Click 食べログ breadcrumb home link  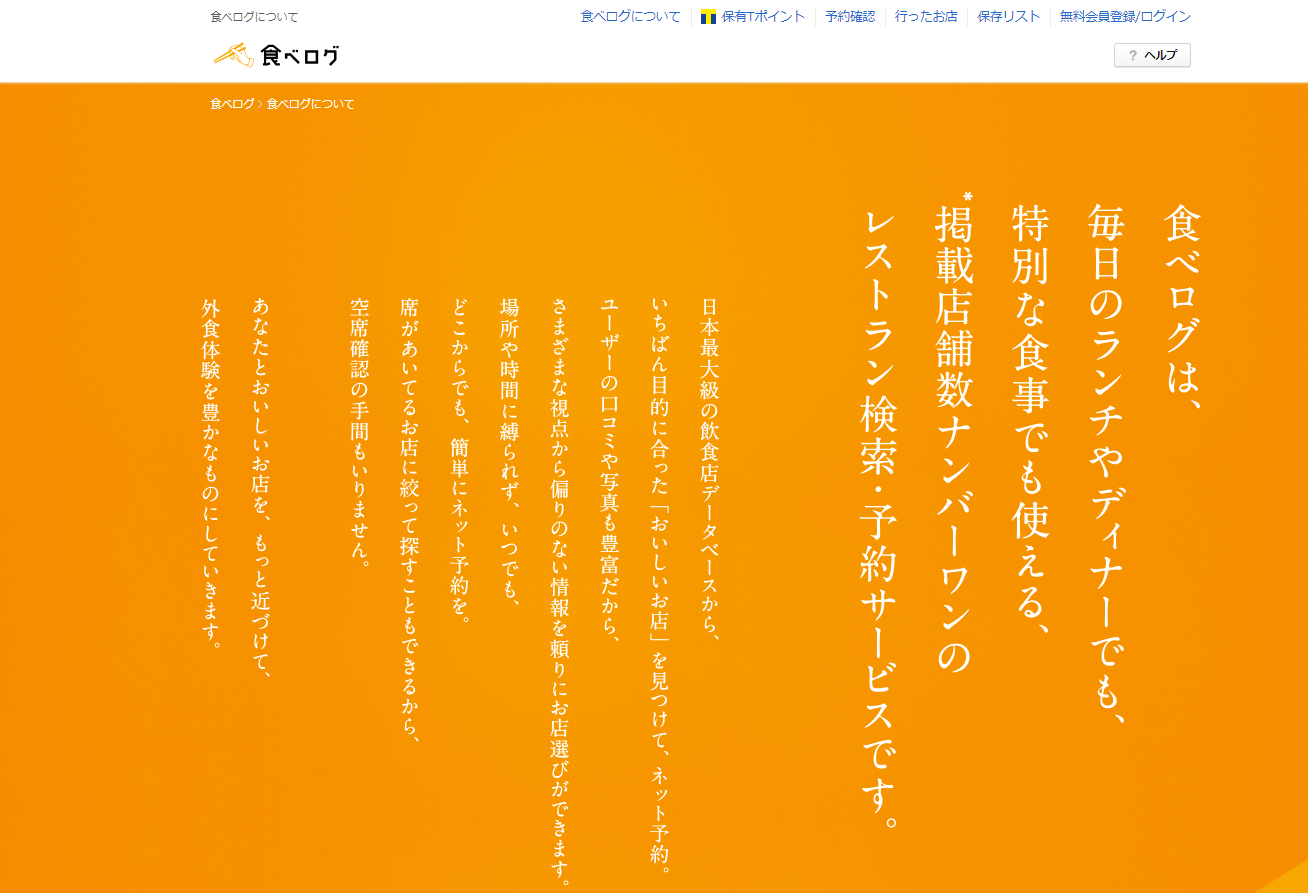click(x=232, y=104)
